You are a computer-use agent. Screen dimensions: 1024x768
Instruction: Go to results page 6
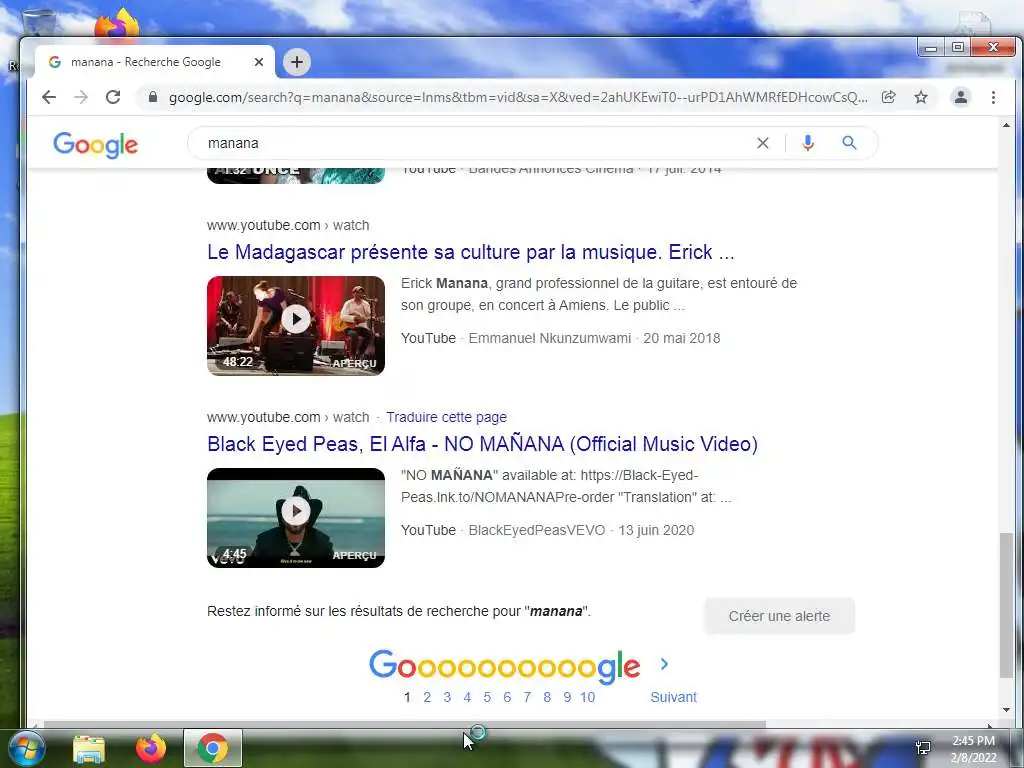507,697
